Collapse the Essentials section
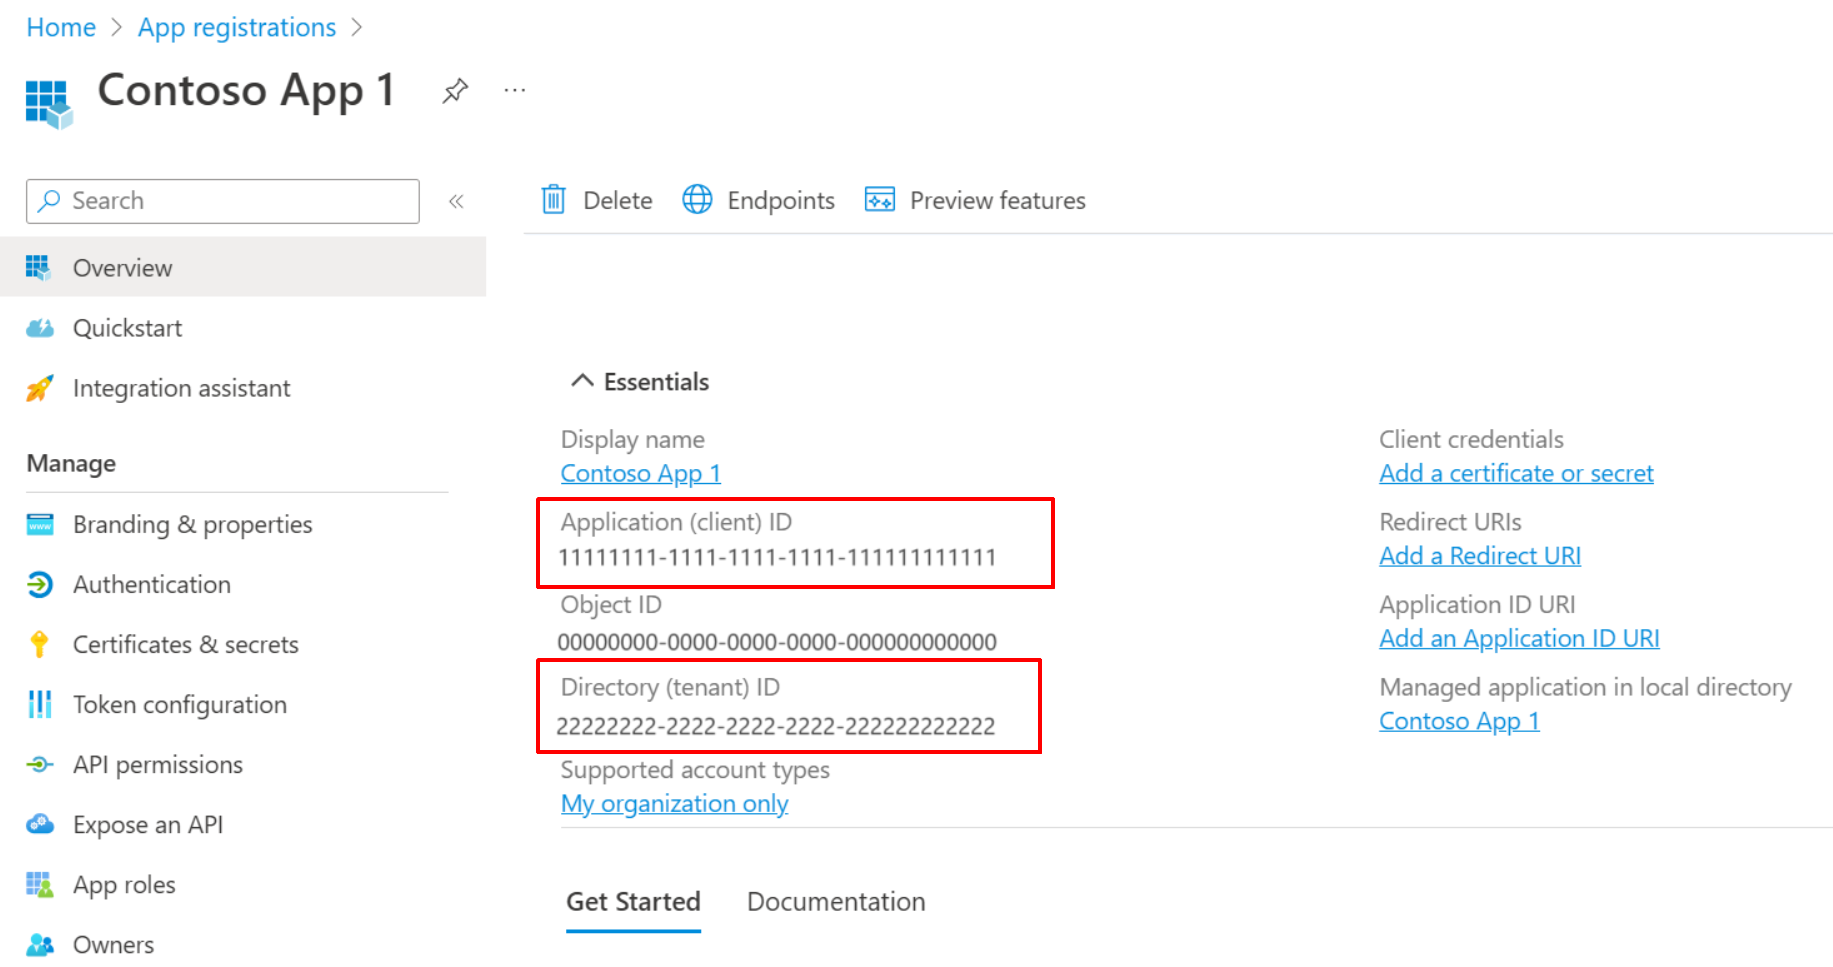Viewport: 1833px width, 967px height. [583, 380]
